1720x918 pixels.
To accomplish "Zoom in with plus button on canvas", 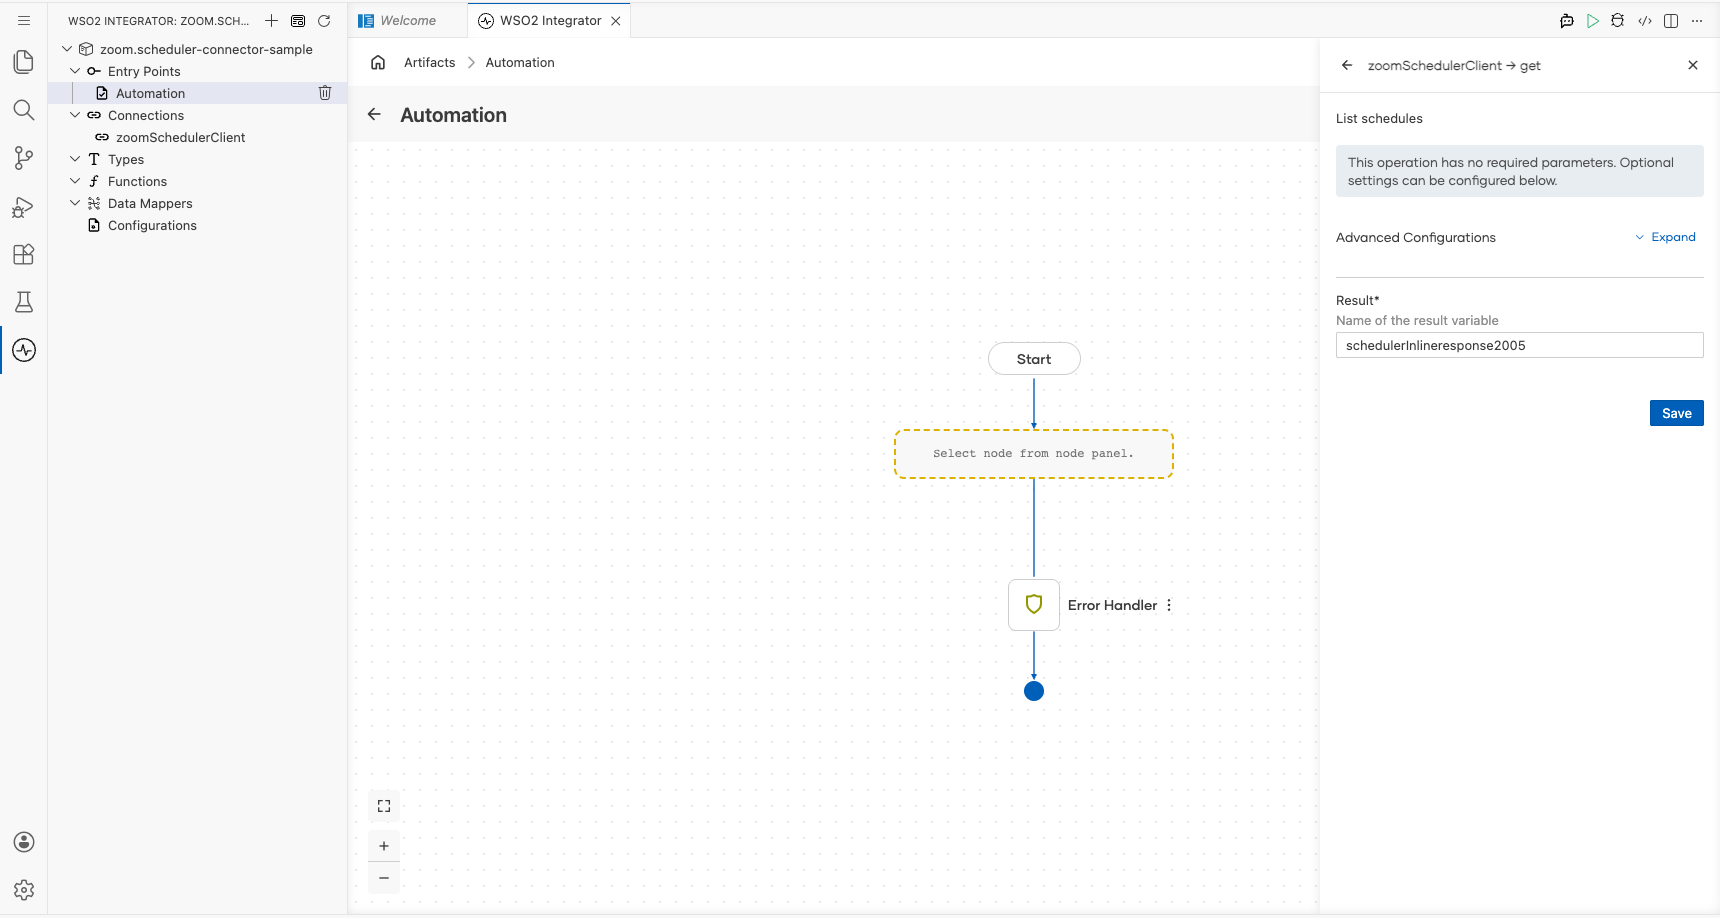I will (384, 846).
